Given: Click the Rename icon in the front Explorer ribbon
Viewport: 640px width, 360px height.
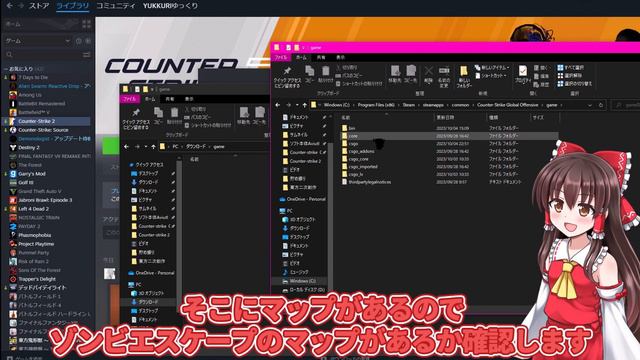Looking at the screenshot, I should 444,71.
